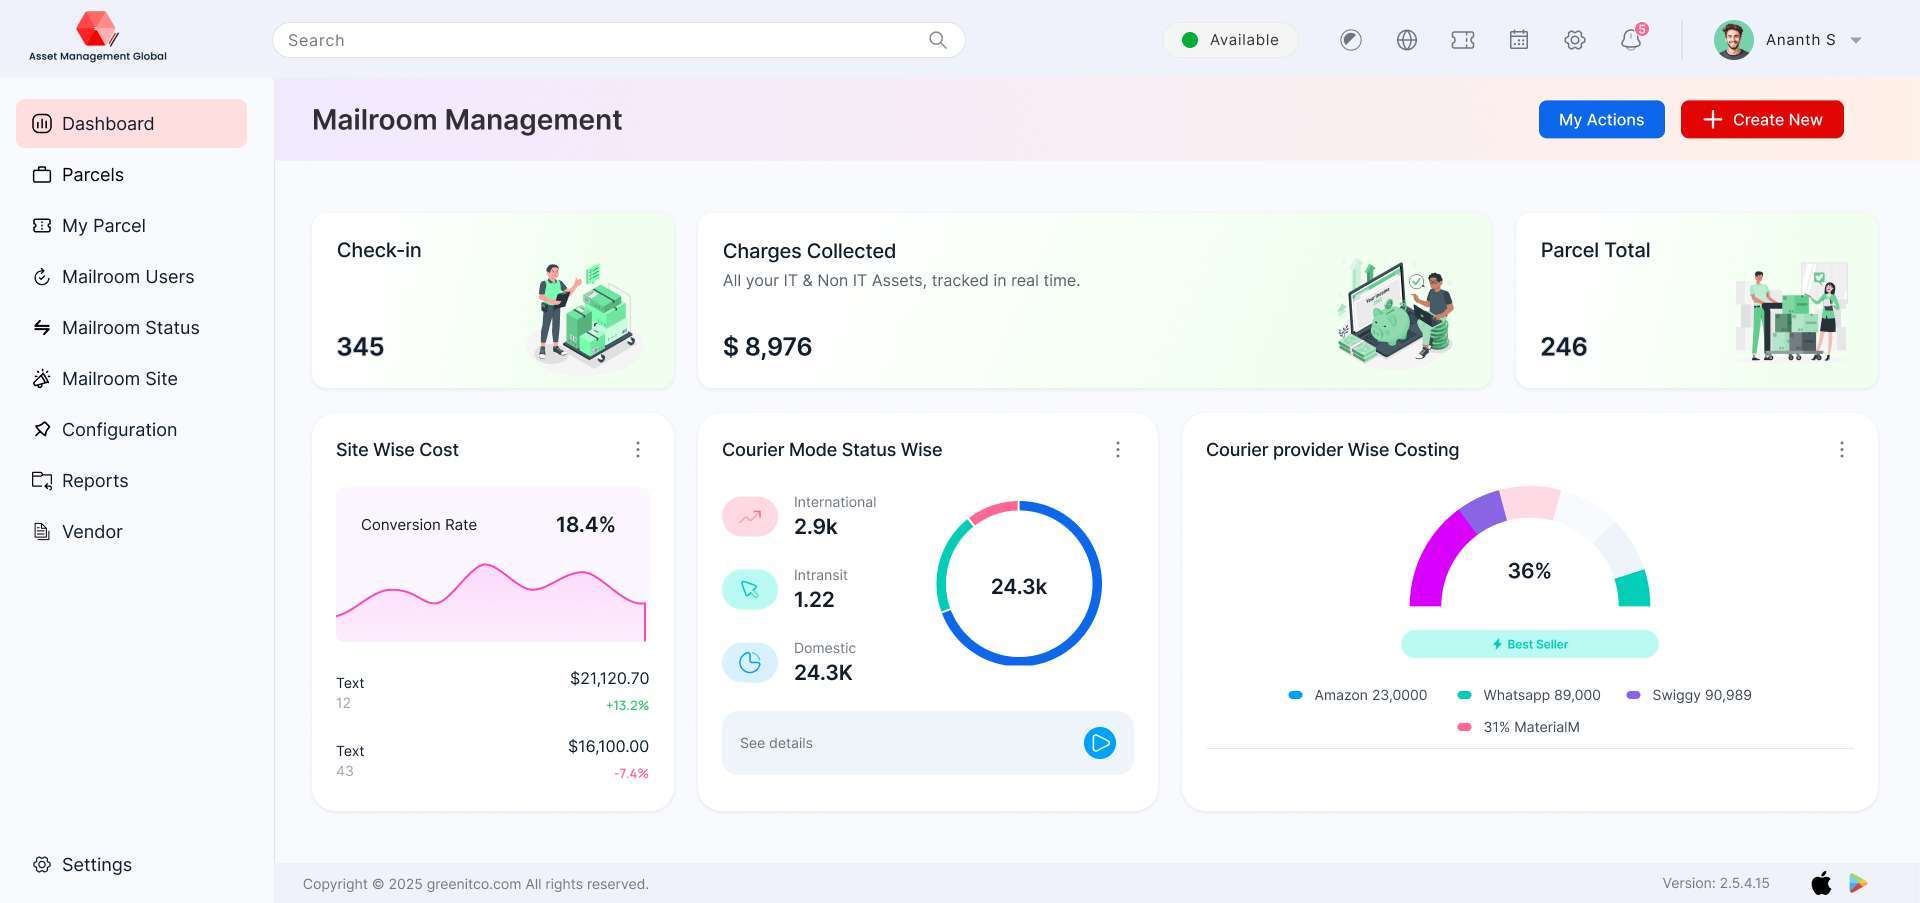
Task: Click the Google Play store icon
Action: tap(1858, 883)
